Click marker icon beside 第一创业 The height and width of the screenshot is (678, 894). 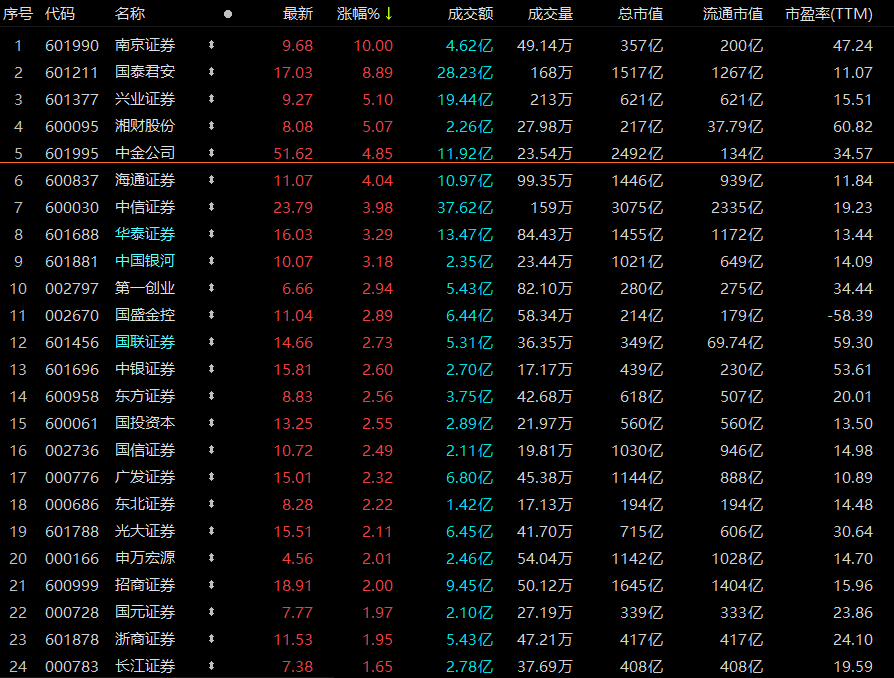point(212,288)
